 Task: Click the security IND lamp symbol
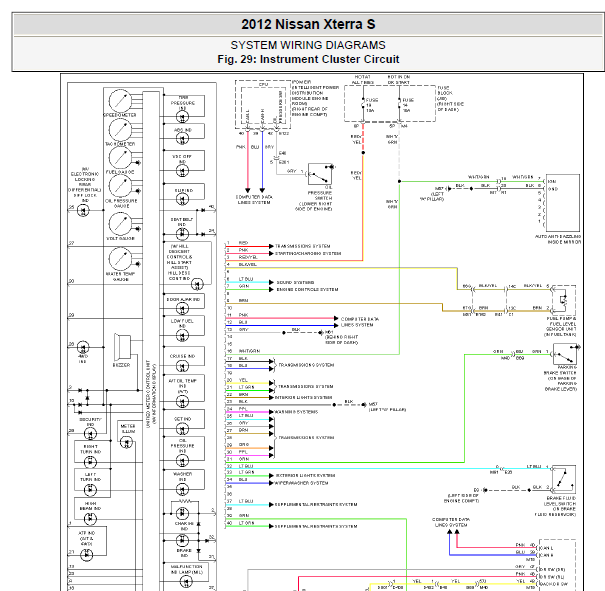[x=90, y=434]
